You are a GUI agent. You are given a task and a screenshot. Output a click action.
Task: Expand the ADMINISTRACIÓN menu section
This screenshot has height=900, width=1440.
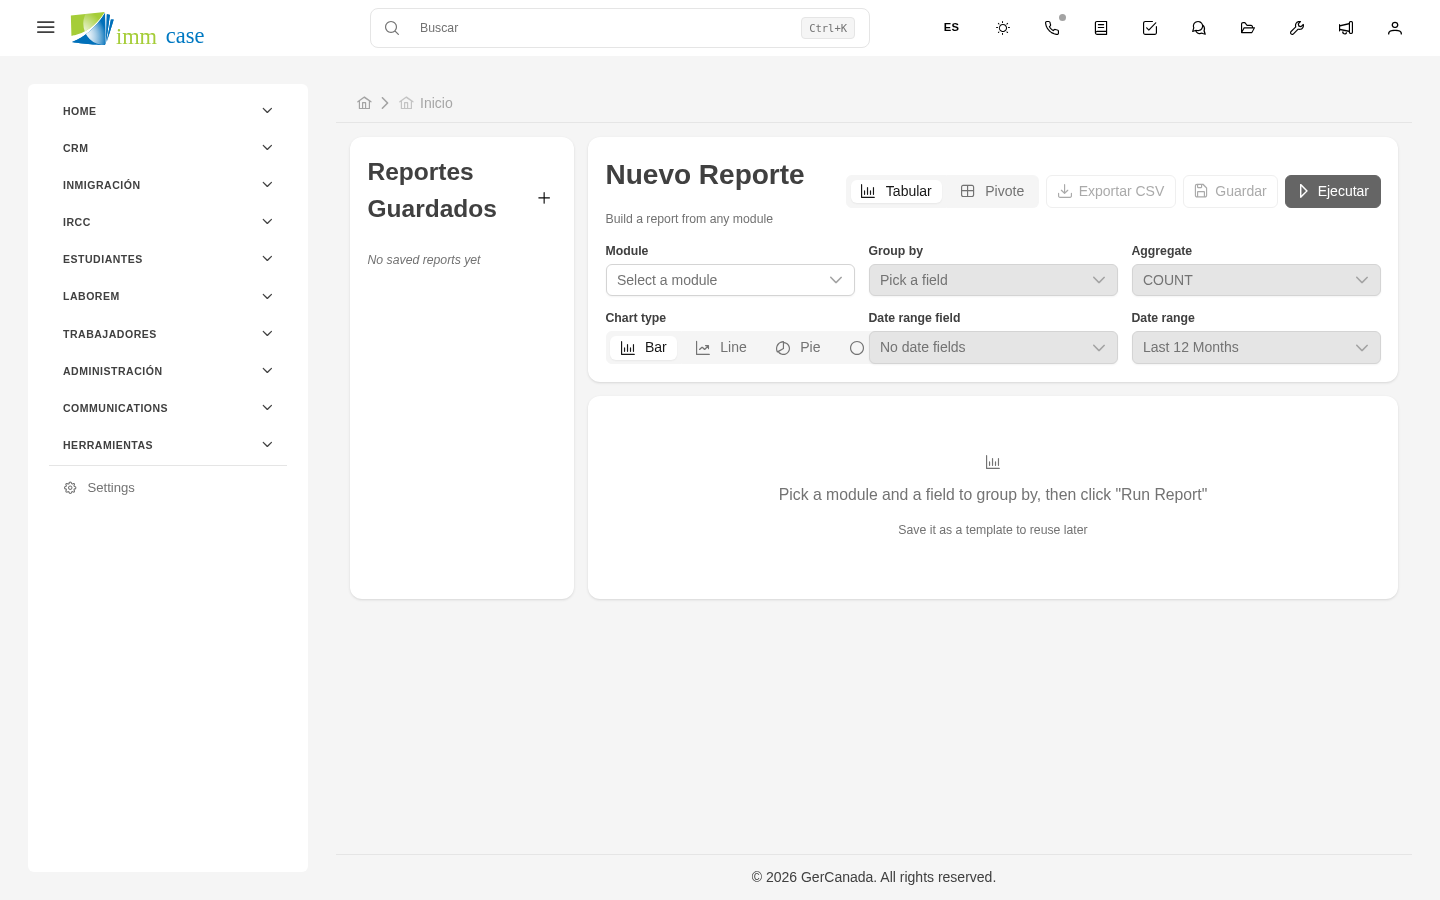point(168,371)
